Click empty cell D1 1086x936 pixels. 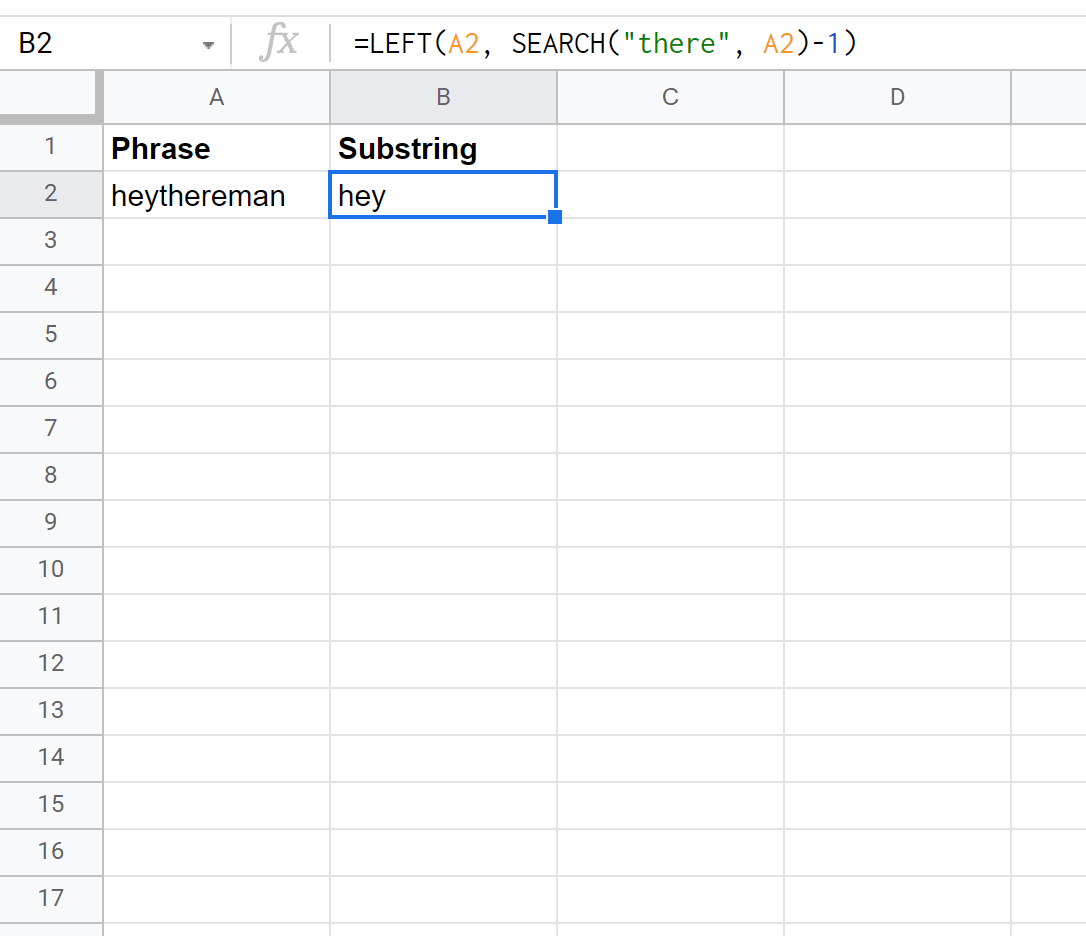point(897,148)
